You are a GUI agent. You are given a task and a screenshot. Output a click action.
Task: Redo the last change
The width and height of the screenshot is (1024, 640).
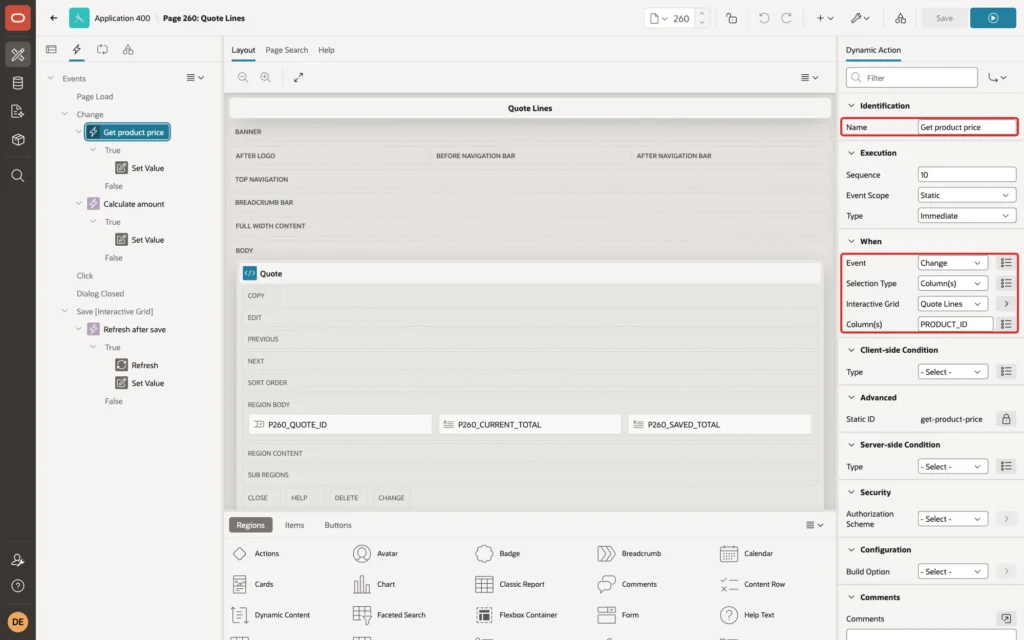click(786, 18)
